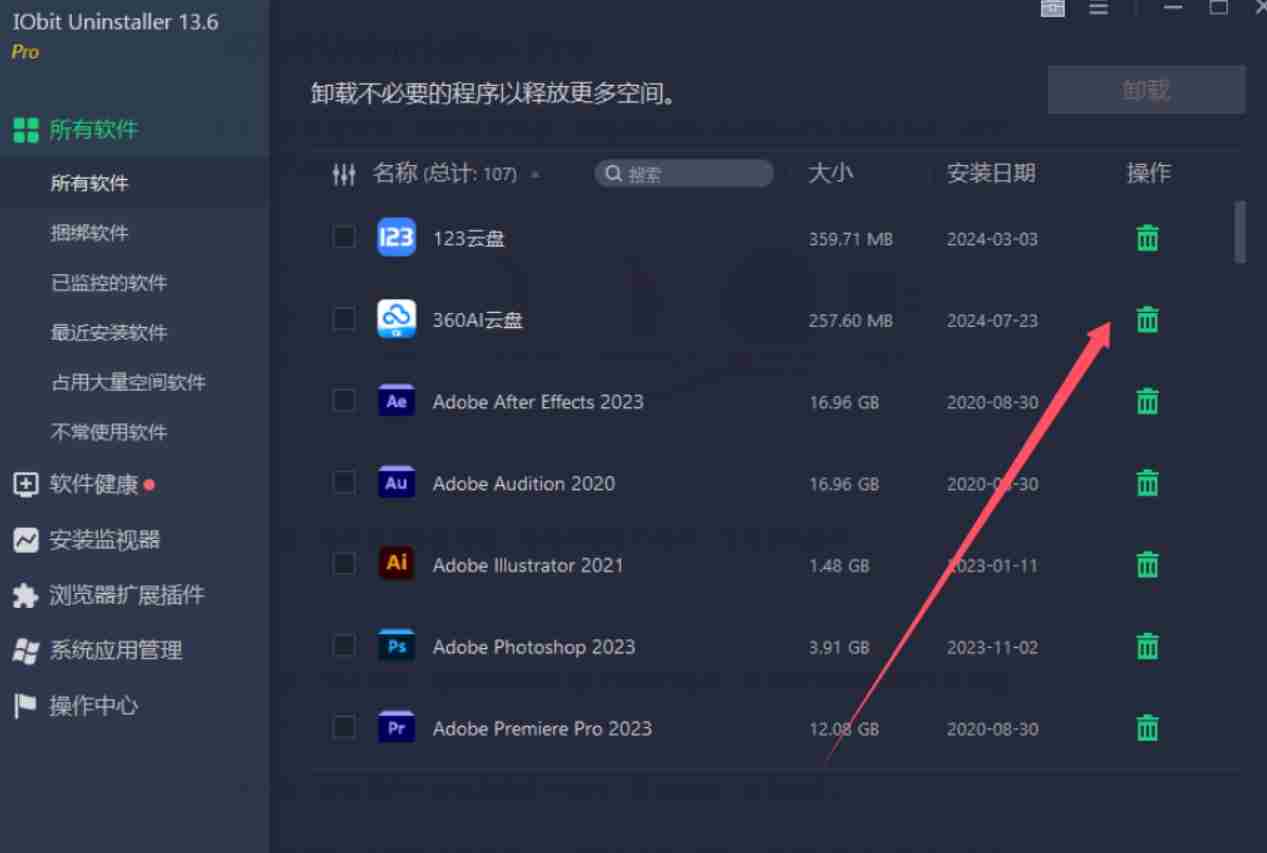Click the 360AI云盘 cloud app icon
The width and height of the screenshot is (1267, 853).
click(396, 320)
